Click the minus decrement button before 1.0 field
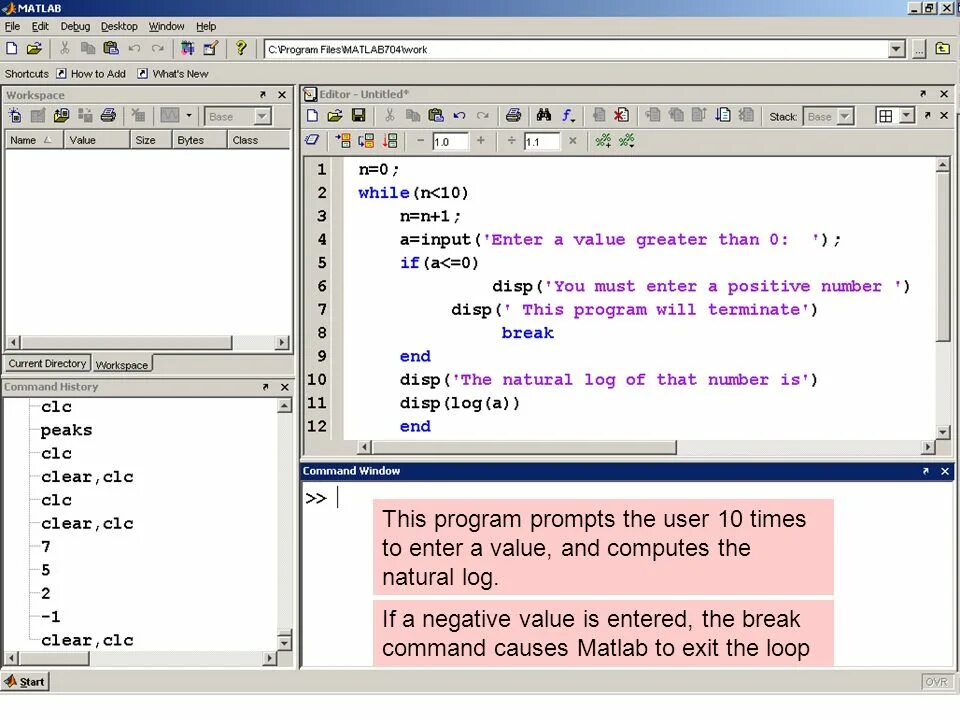The height and width of the screenshot is (720, 960). point(420,141)
